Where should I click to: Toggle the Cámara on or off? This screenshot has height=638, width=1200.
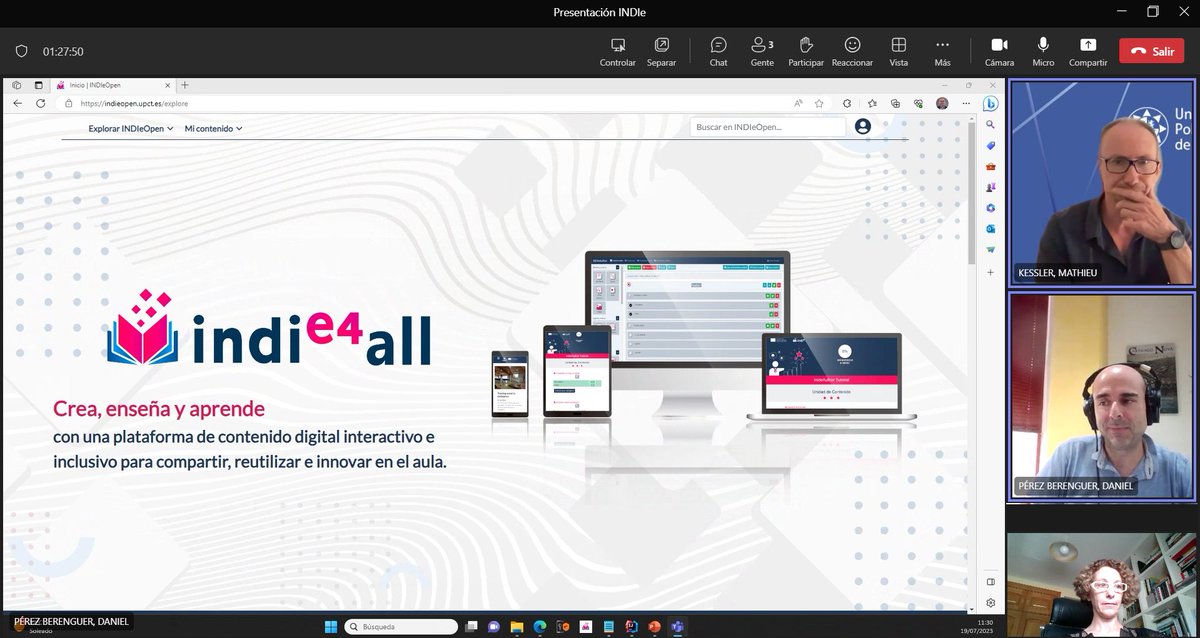point(998,51)
